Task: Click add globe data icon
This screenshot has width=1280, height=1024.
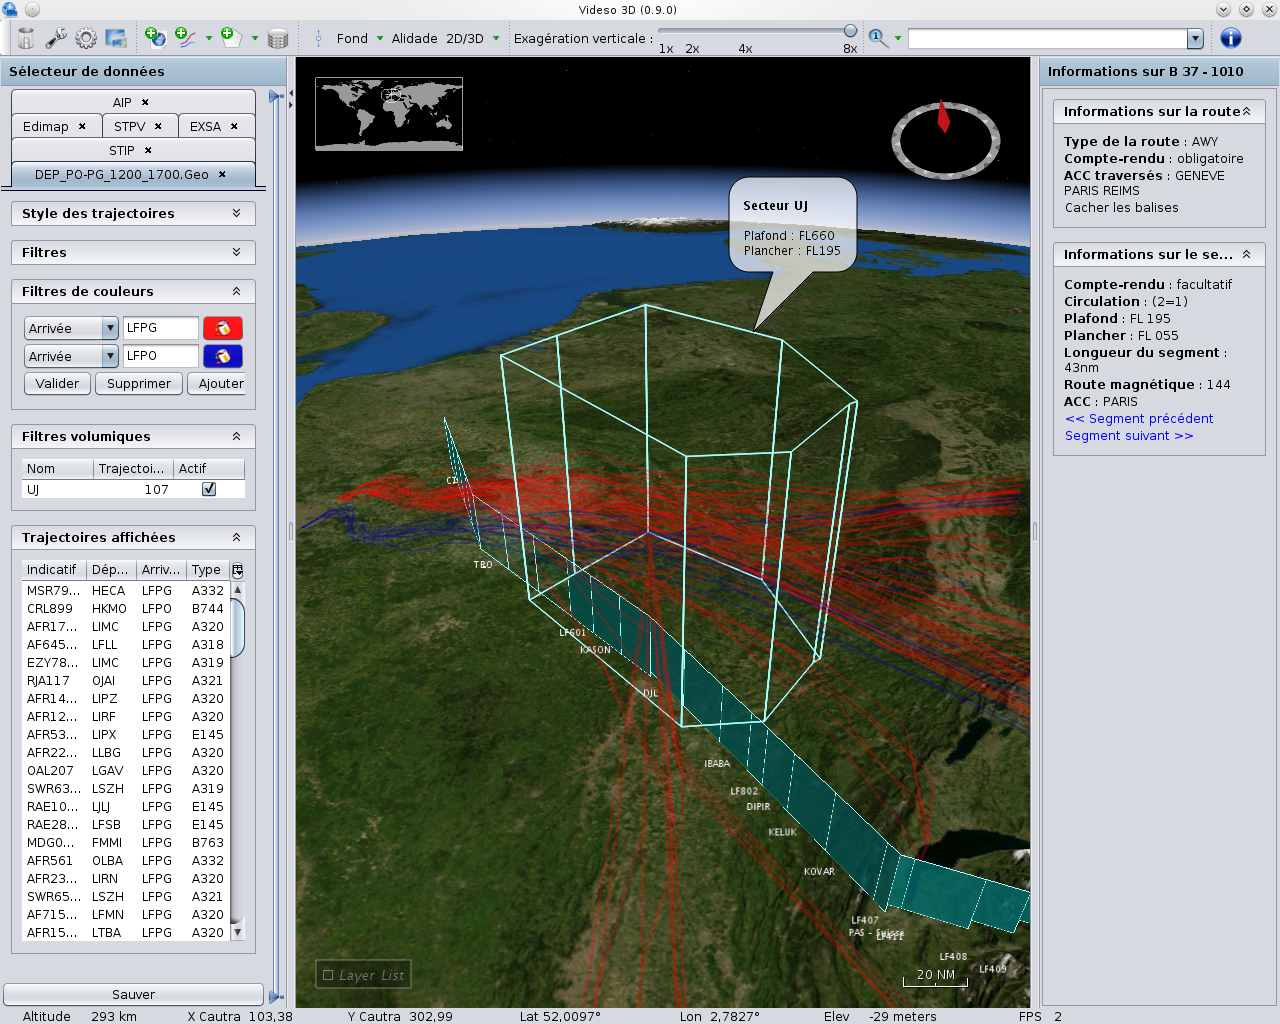Action: [x=155, y=37]
